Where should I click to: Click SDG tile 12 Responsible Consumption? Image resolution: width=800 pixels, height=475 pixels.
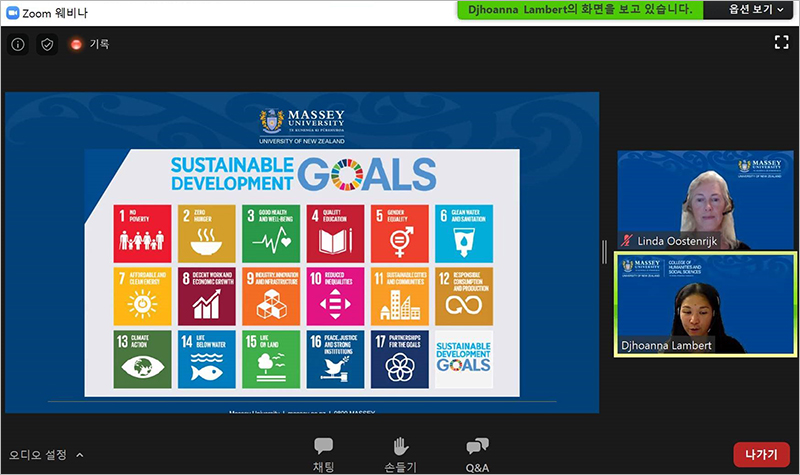click(x=464, y=296)
